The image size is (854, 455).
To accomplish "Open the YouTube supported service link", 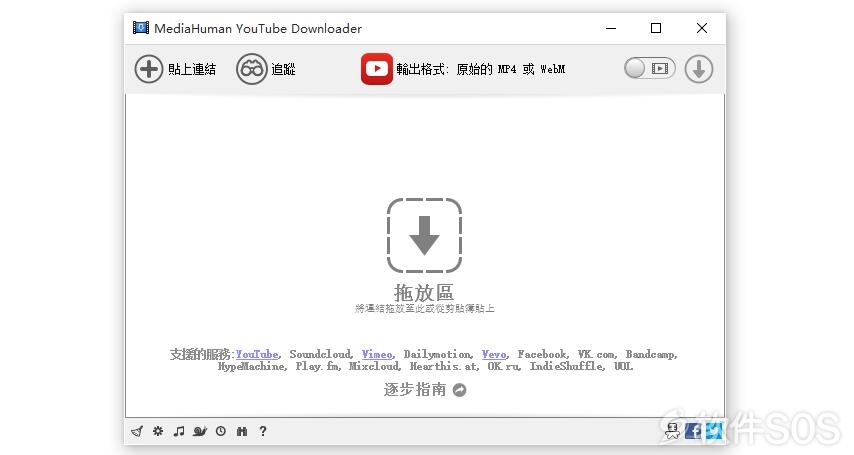I will click(x=257, y=354).
